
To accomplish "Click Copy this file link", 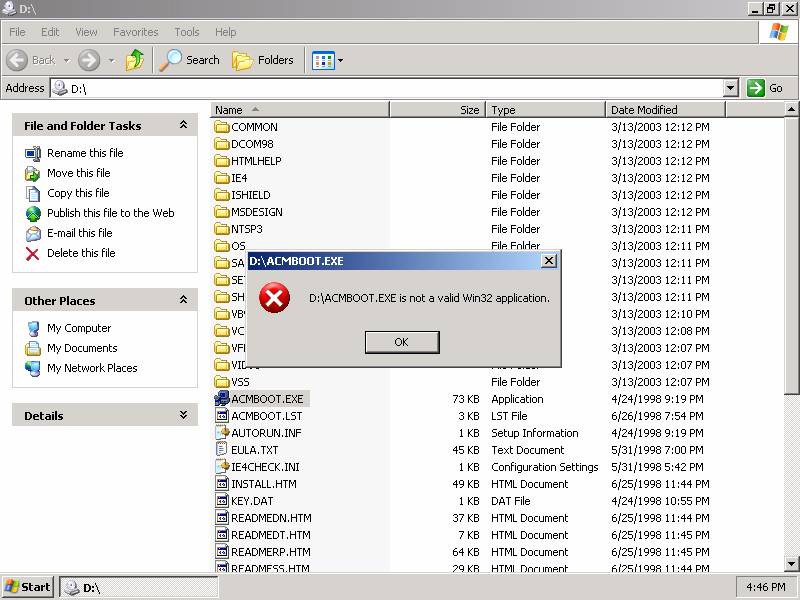I will point(78,193).
